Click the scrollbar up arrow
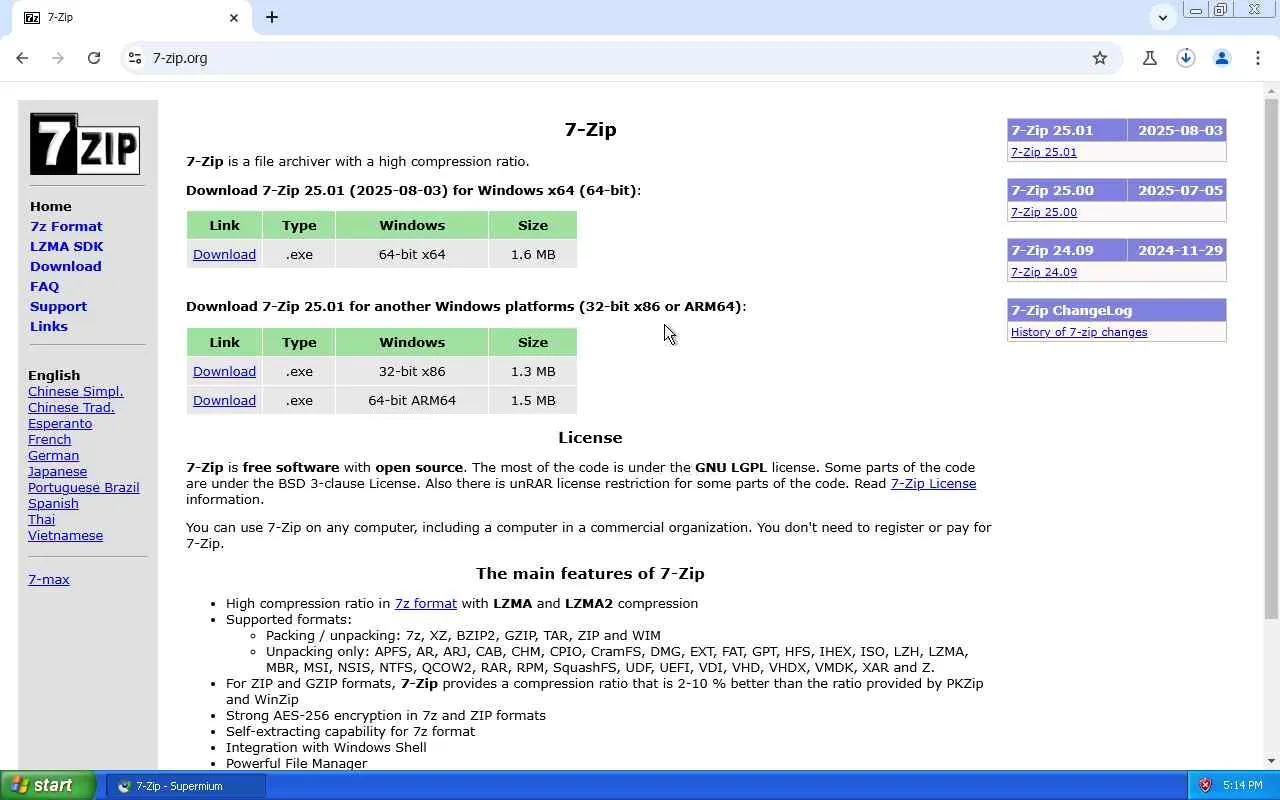The height and width of the screenshot is (800, 1280). tap(1272, 91)
